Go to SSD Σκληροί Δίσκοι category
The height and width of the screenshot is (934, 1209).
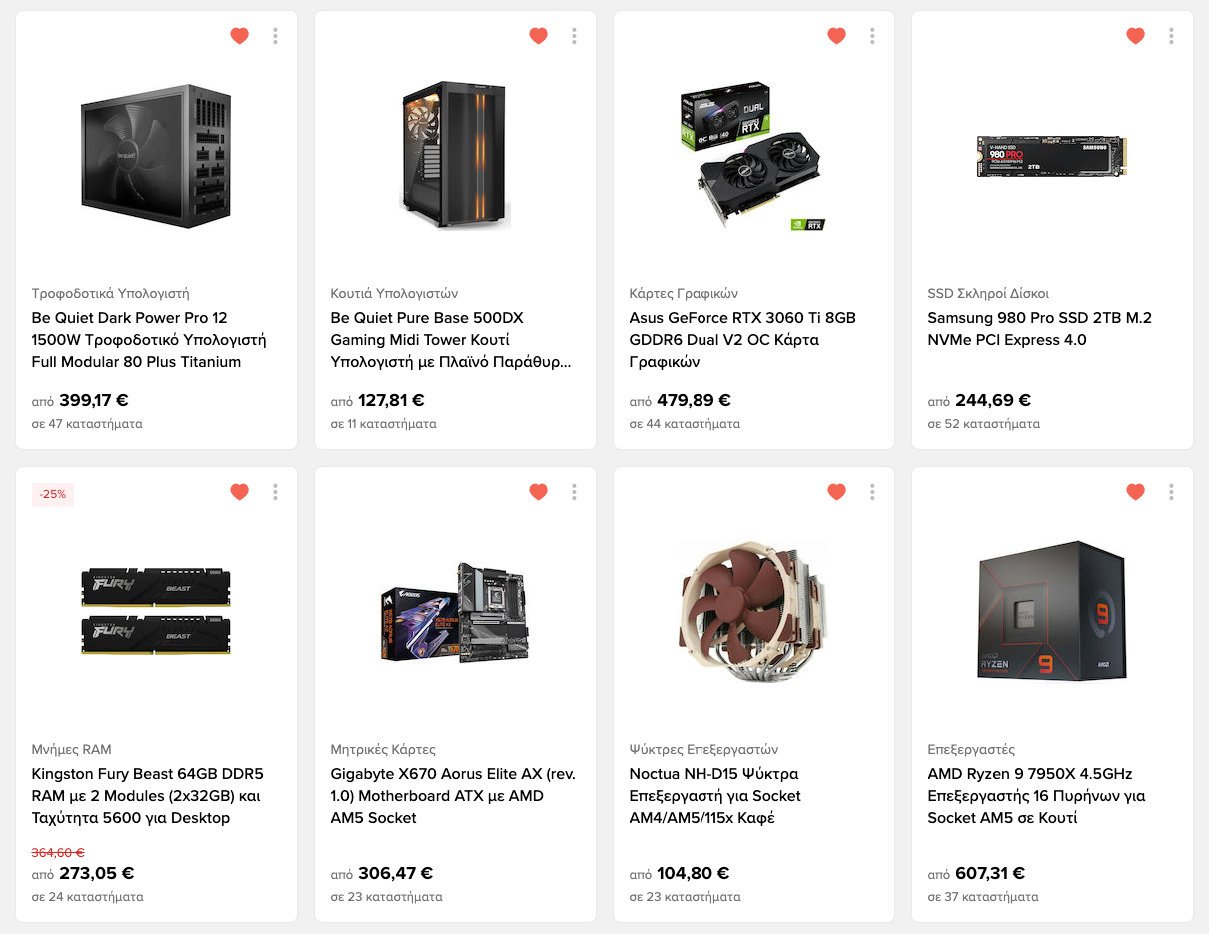point(988,293)
